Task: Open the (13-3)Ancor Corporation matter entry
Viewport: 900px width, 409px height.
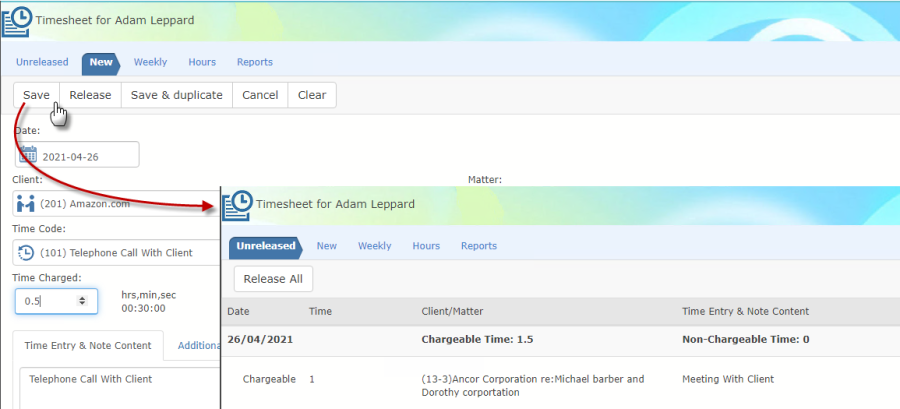Action: coord(533,386)
